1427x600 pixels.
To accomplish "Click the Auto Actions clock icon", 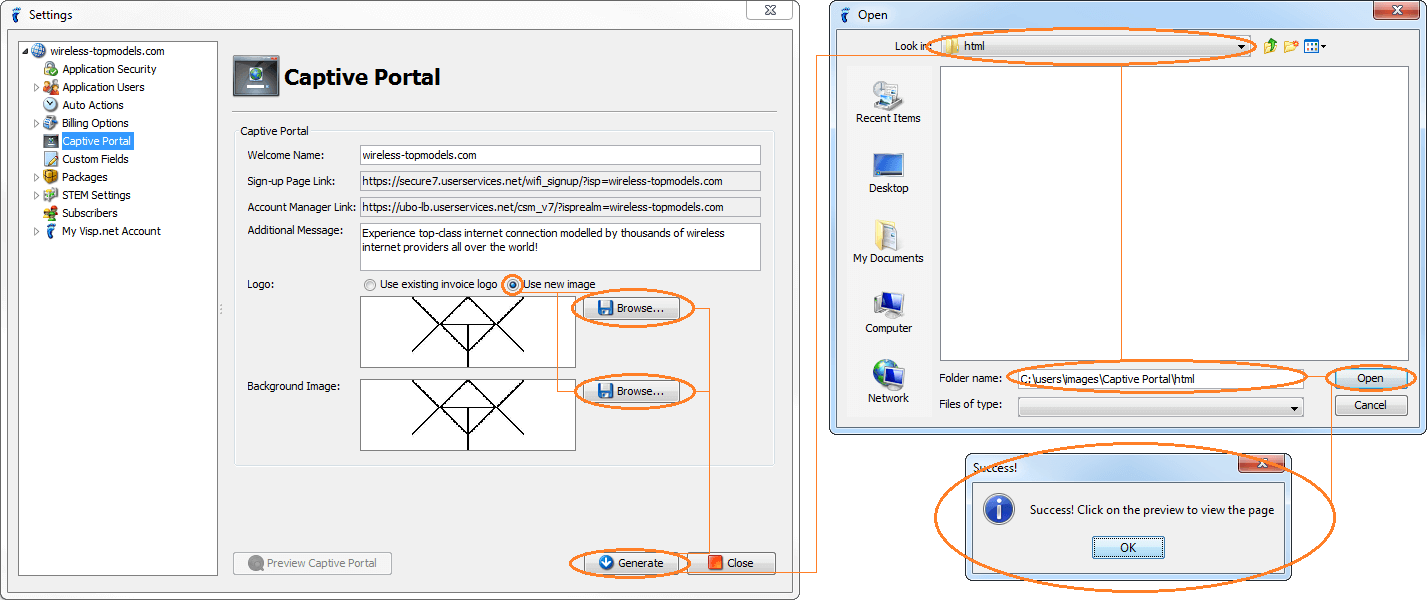I will (x=51, y=105).
